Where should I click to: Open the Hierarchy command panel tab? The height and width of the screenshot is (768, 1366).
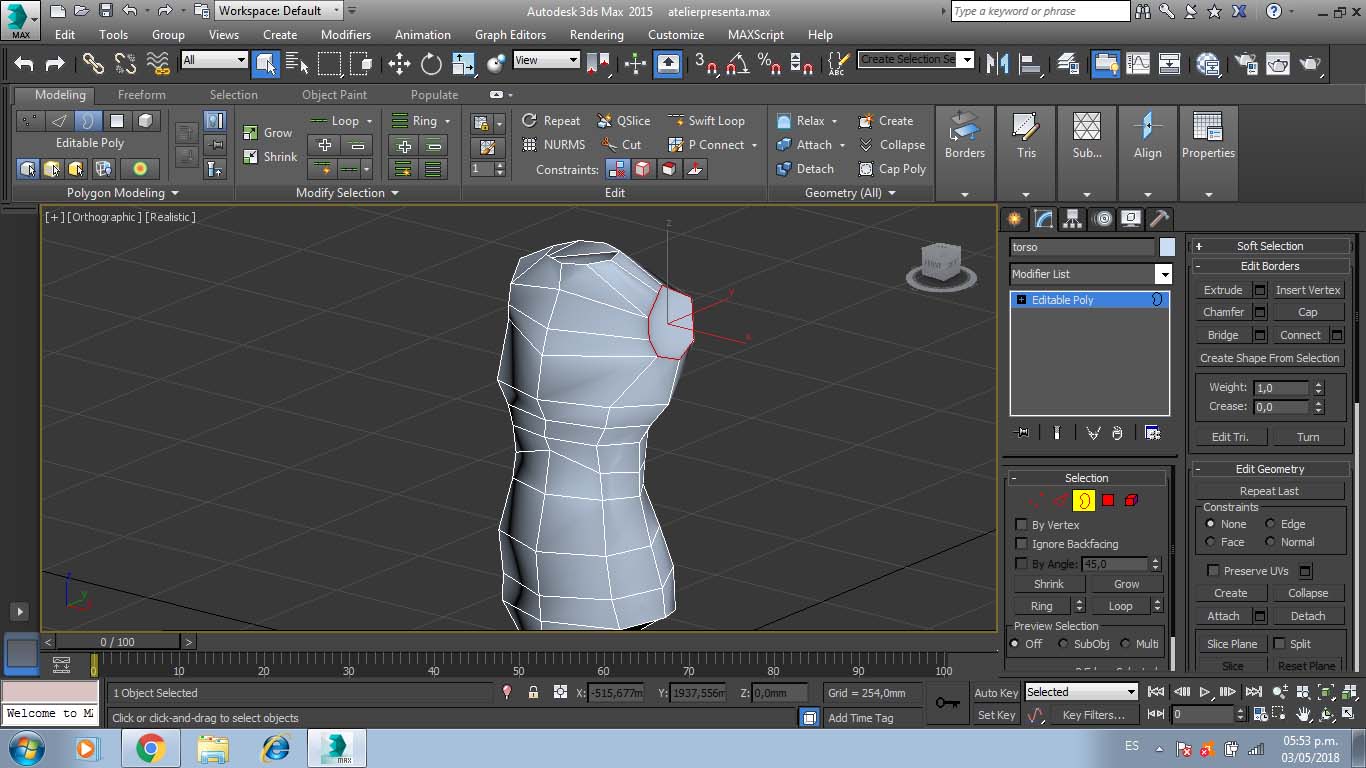pyautogui.click(x=1073, y=219)
